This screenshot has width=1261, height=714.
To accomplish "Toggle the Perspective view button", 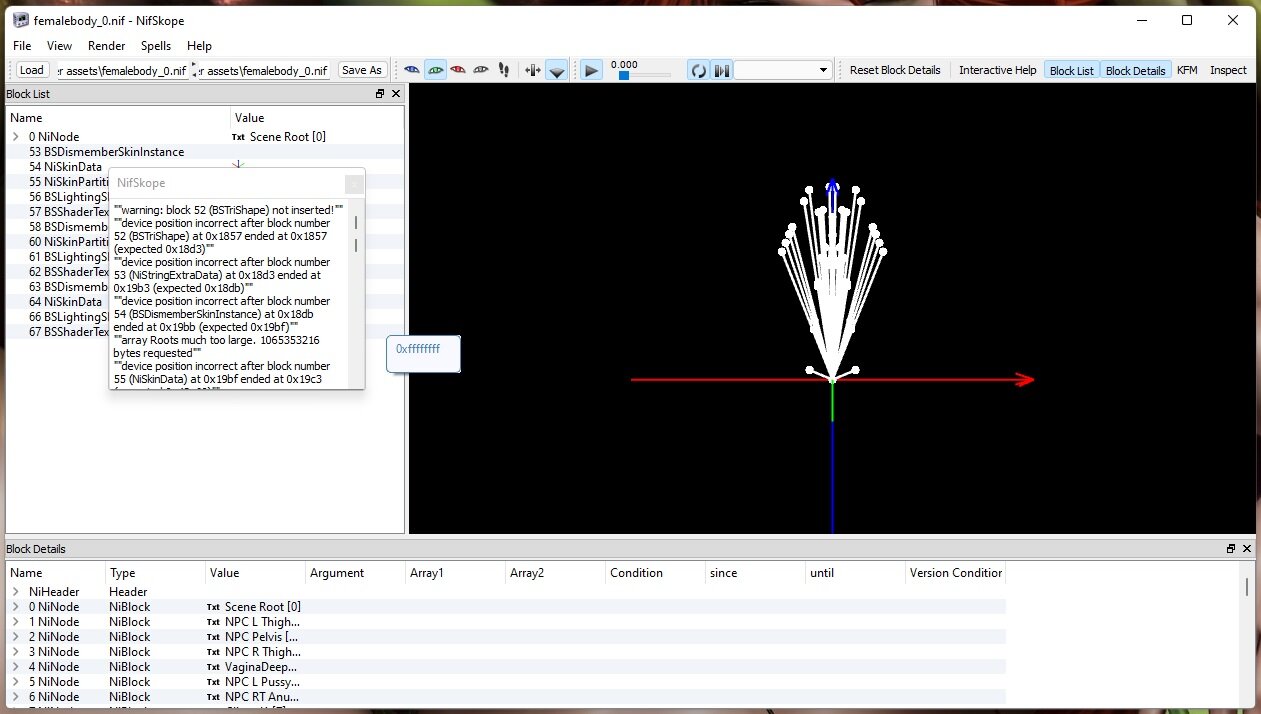I will click(x=557, y=70).
